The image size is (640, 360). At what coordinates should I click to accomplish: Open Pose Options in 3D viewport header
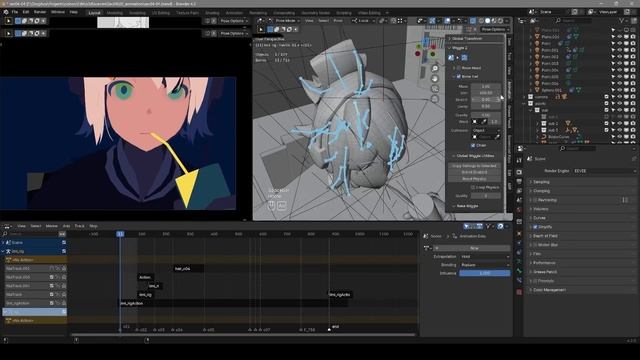pyautogui.click(x=495, y=29)
